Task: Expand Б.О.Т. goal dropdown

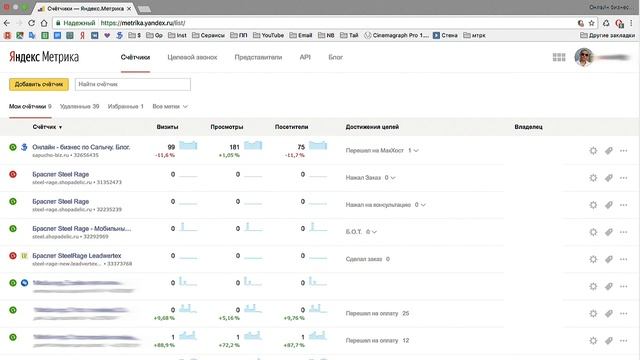Action: pos(374,232)
